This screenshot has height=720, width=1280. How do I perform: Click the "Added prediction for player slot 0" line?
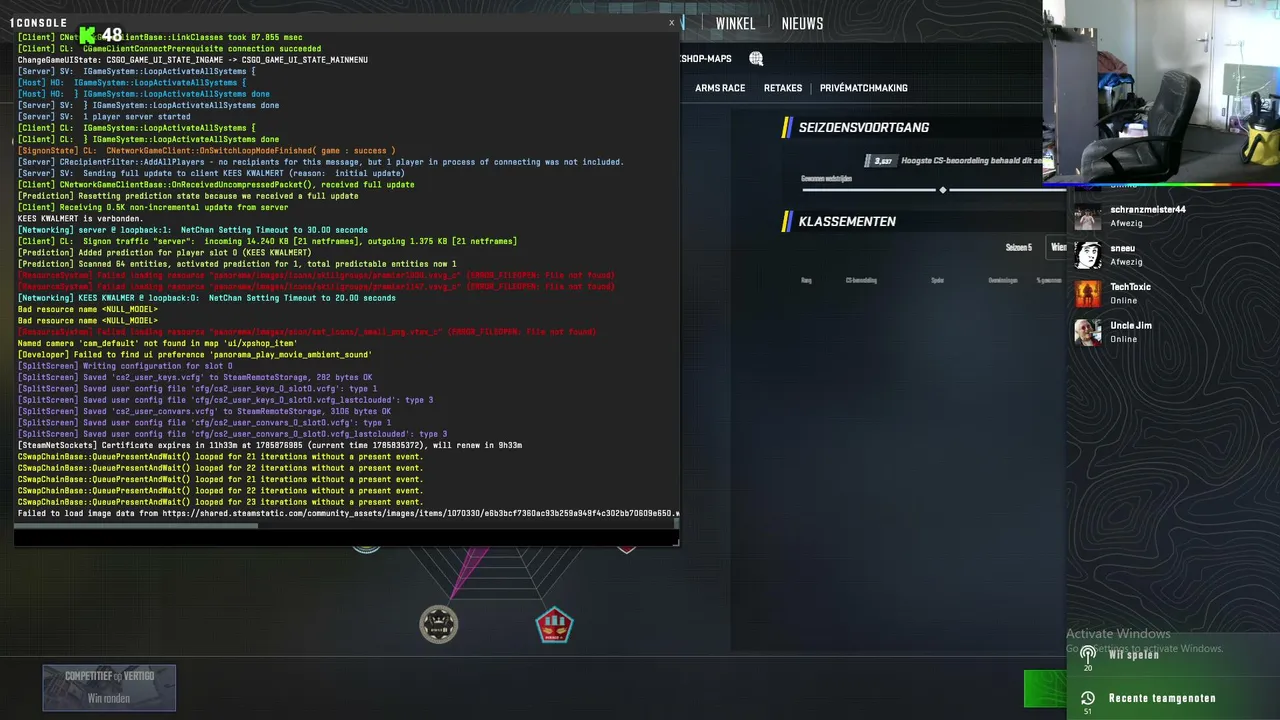coord(165,252)
